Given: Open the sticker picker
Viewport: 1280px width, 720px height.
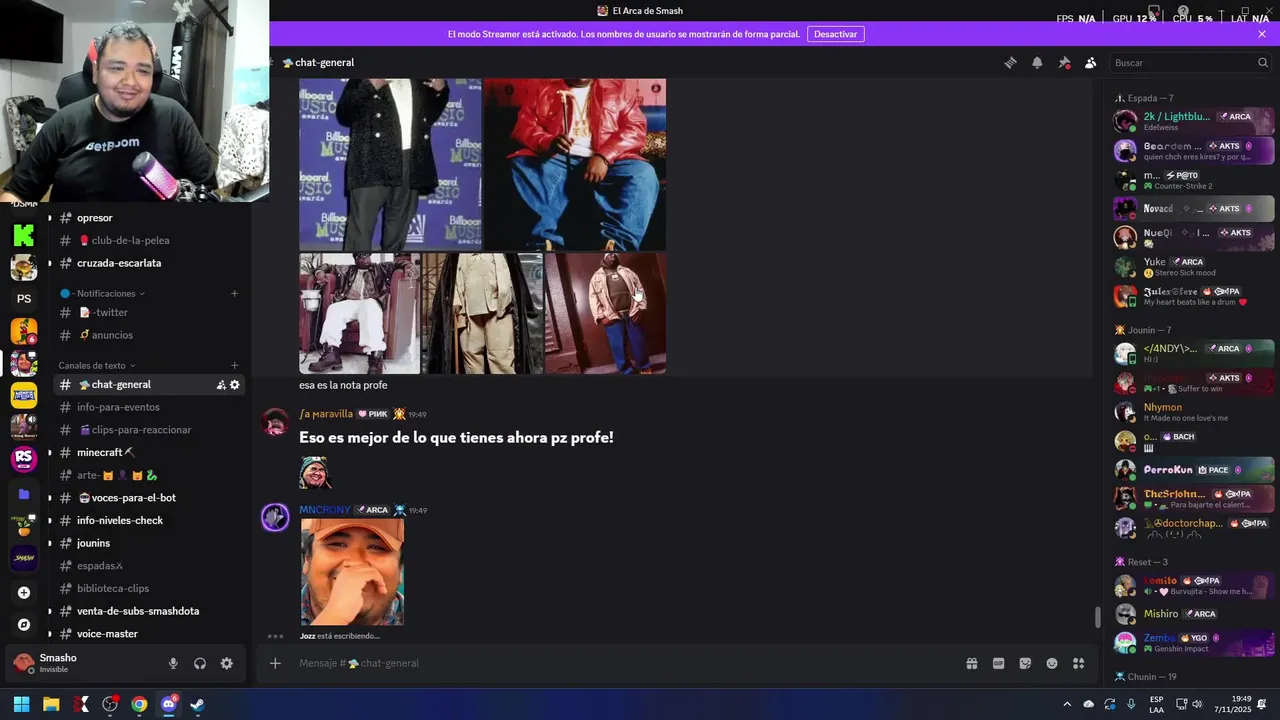Looking at the screenshot, I should (1025, 663).
